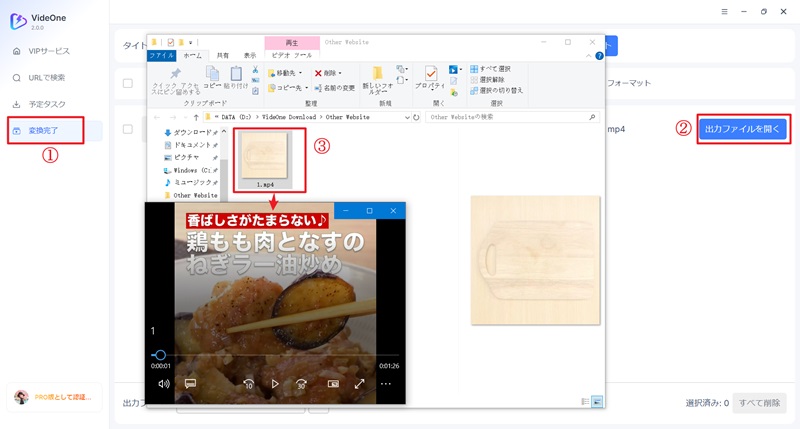Click VideOne Download in the address path

tap(289, 117)
